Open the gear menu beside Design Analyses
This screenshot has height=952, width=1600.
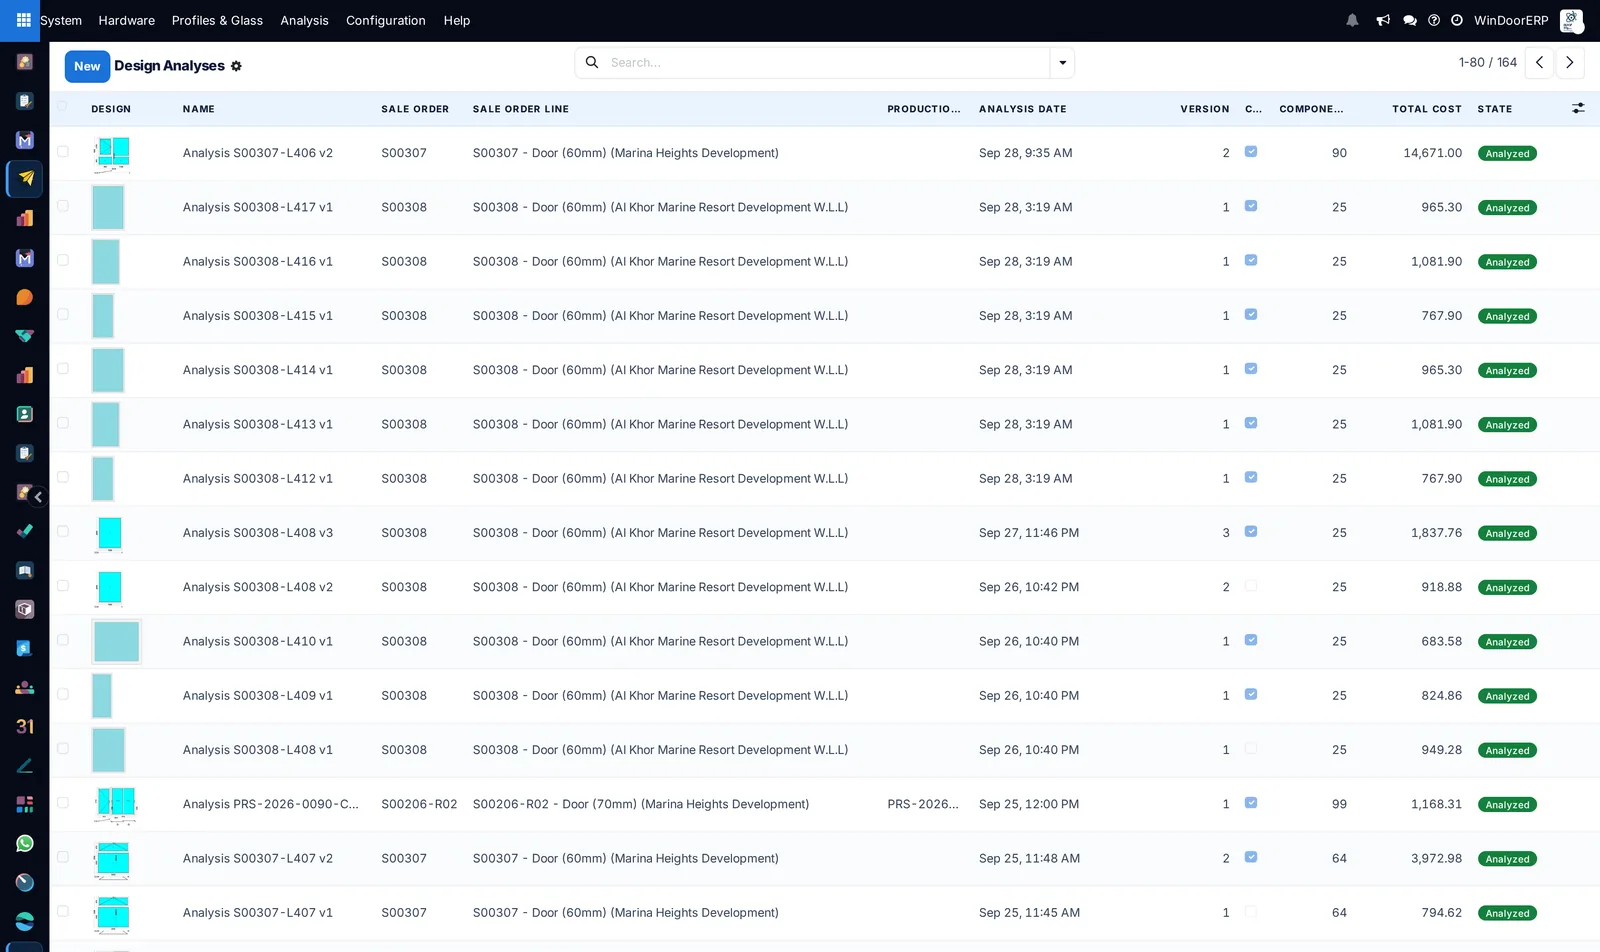[236, 66]
